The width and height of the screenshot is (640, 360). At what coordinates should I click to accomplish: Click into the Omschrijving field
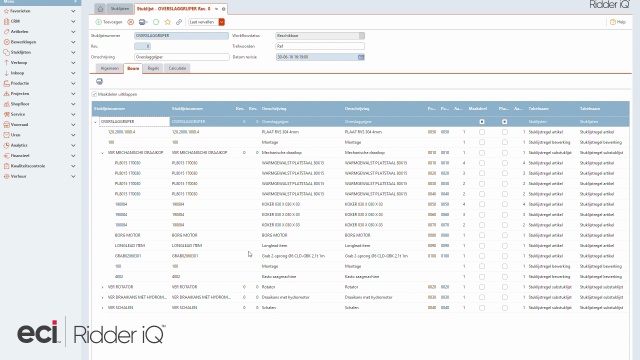click(181, 57)
